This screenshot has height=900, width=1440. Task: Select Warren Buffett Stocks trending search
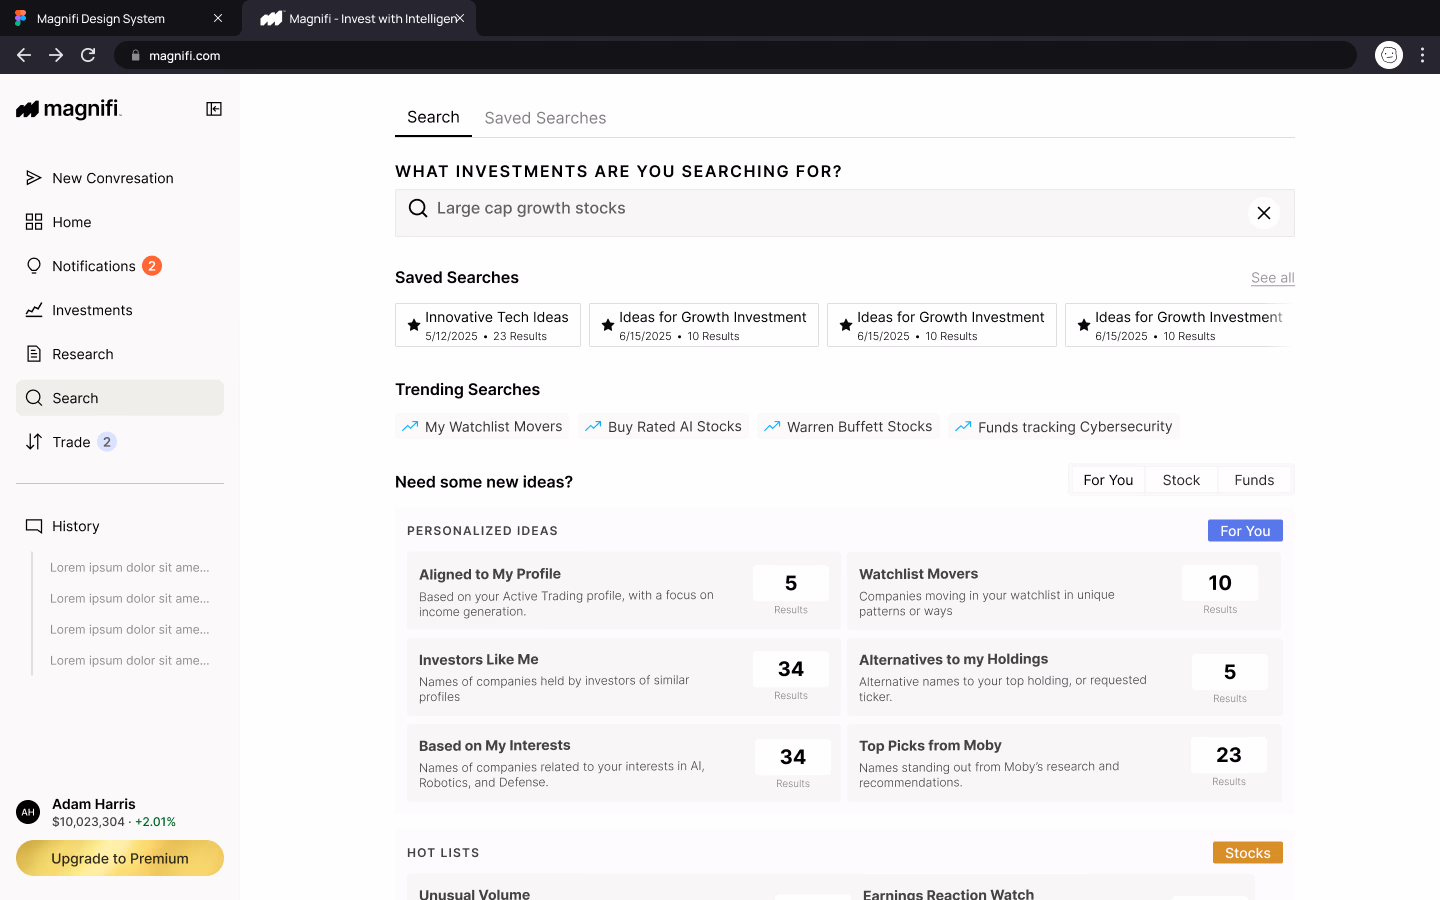pos(848,427)
